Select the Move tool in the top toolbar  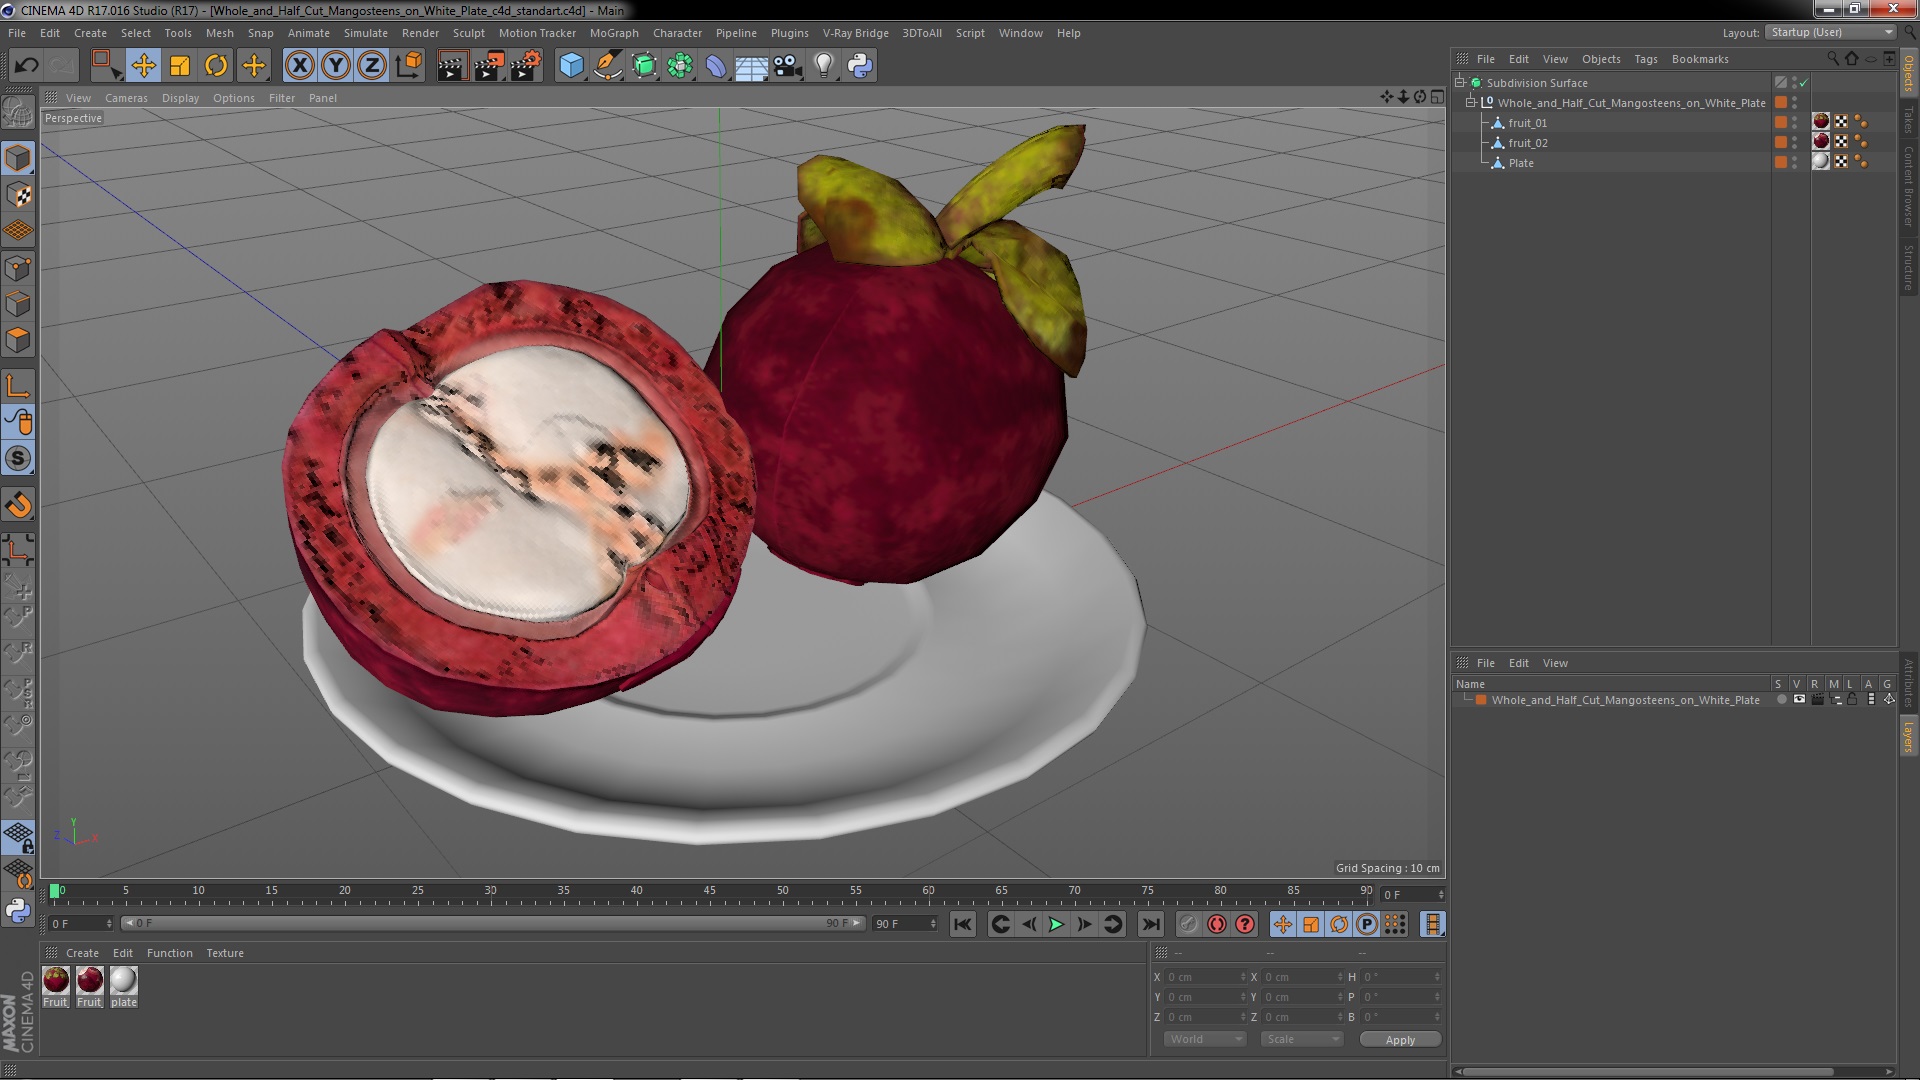pyautogui.click(x=143, y=66)
